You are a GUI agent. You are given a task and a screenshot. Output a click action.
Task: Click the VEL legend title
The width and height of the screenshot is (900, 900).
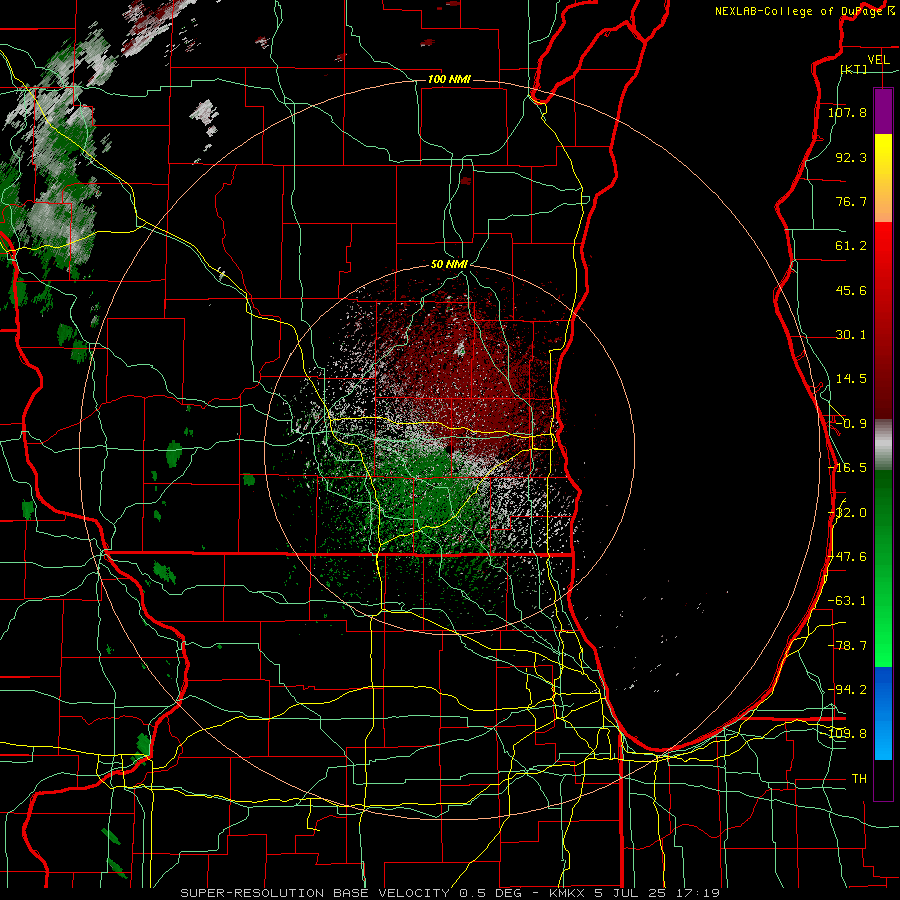pos(878,60)
